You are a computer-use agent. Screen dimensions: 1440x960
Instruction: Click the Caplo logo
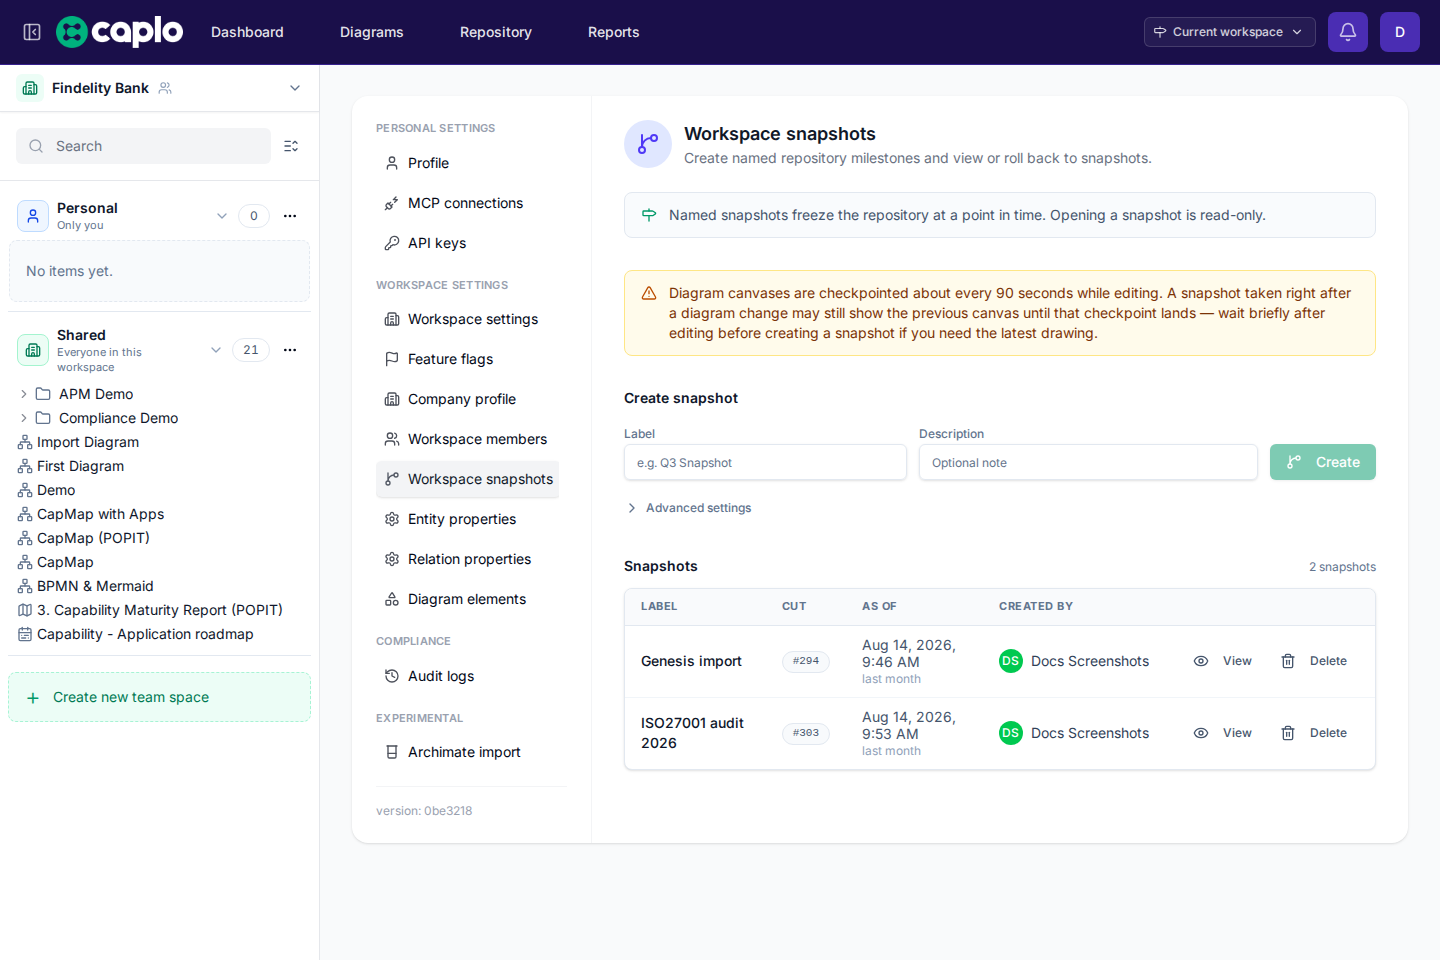click(119, 32)
